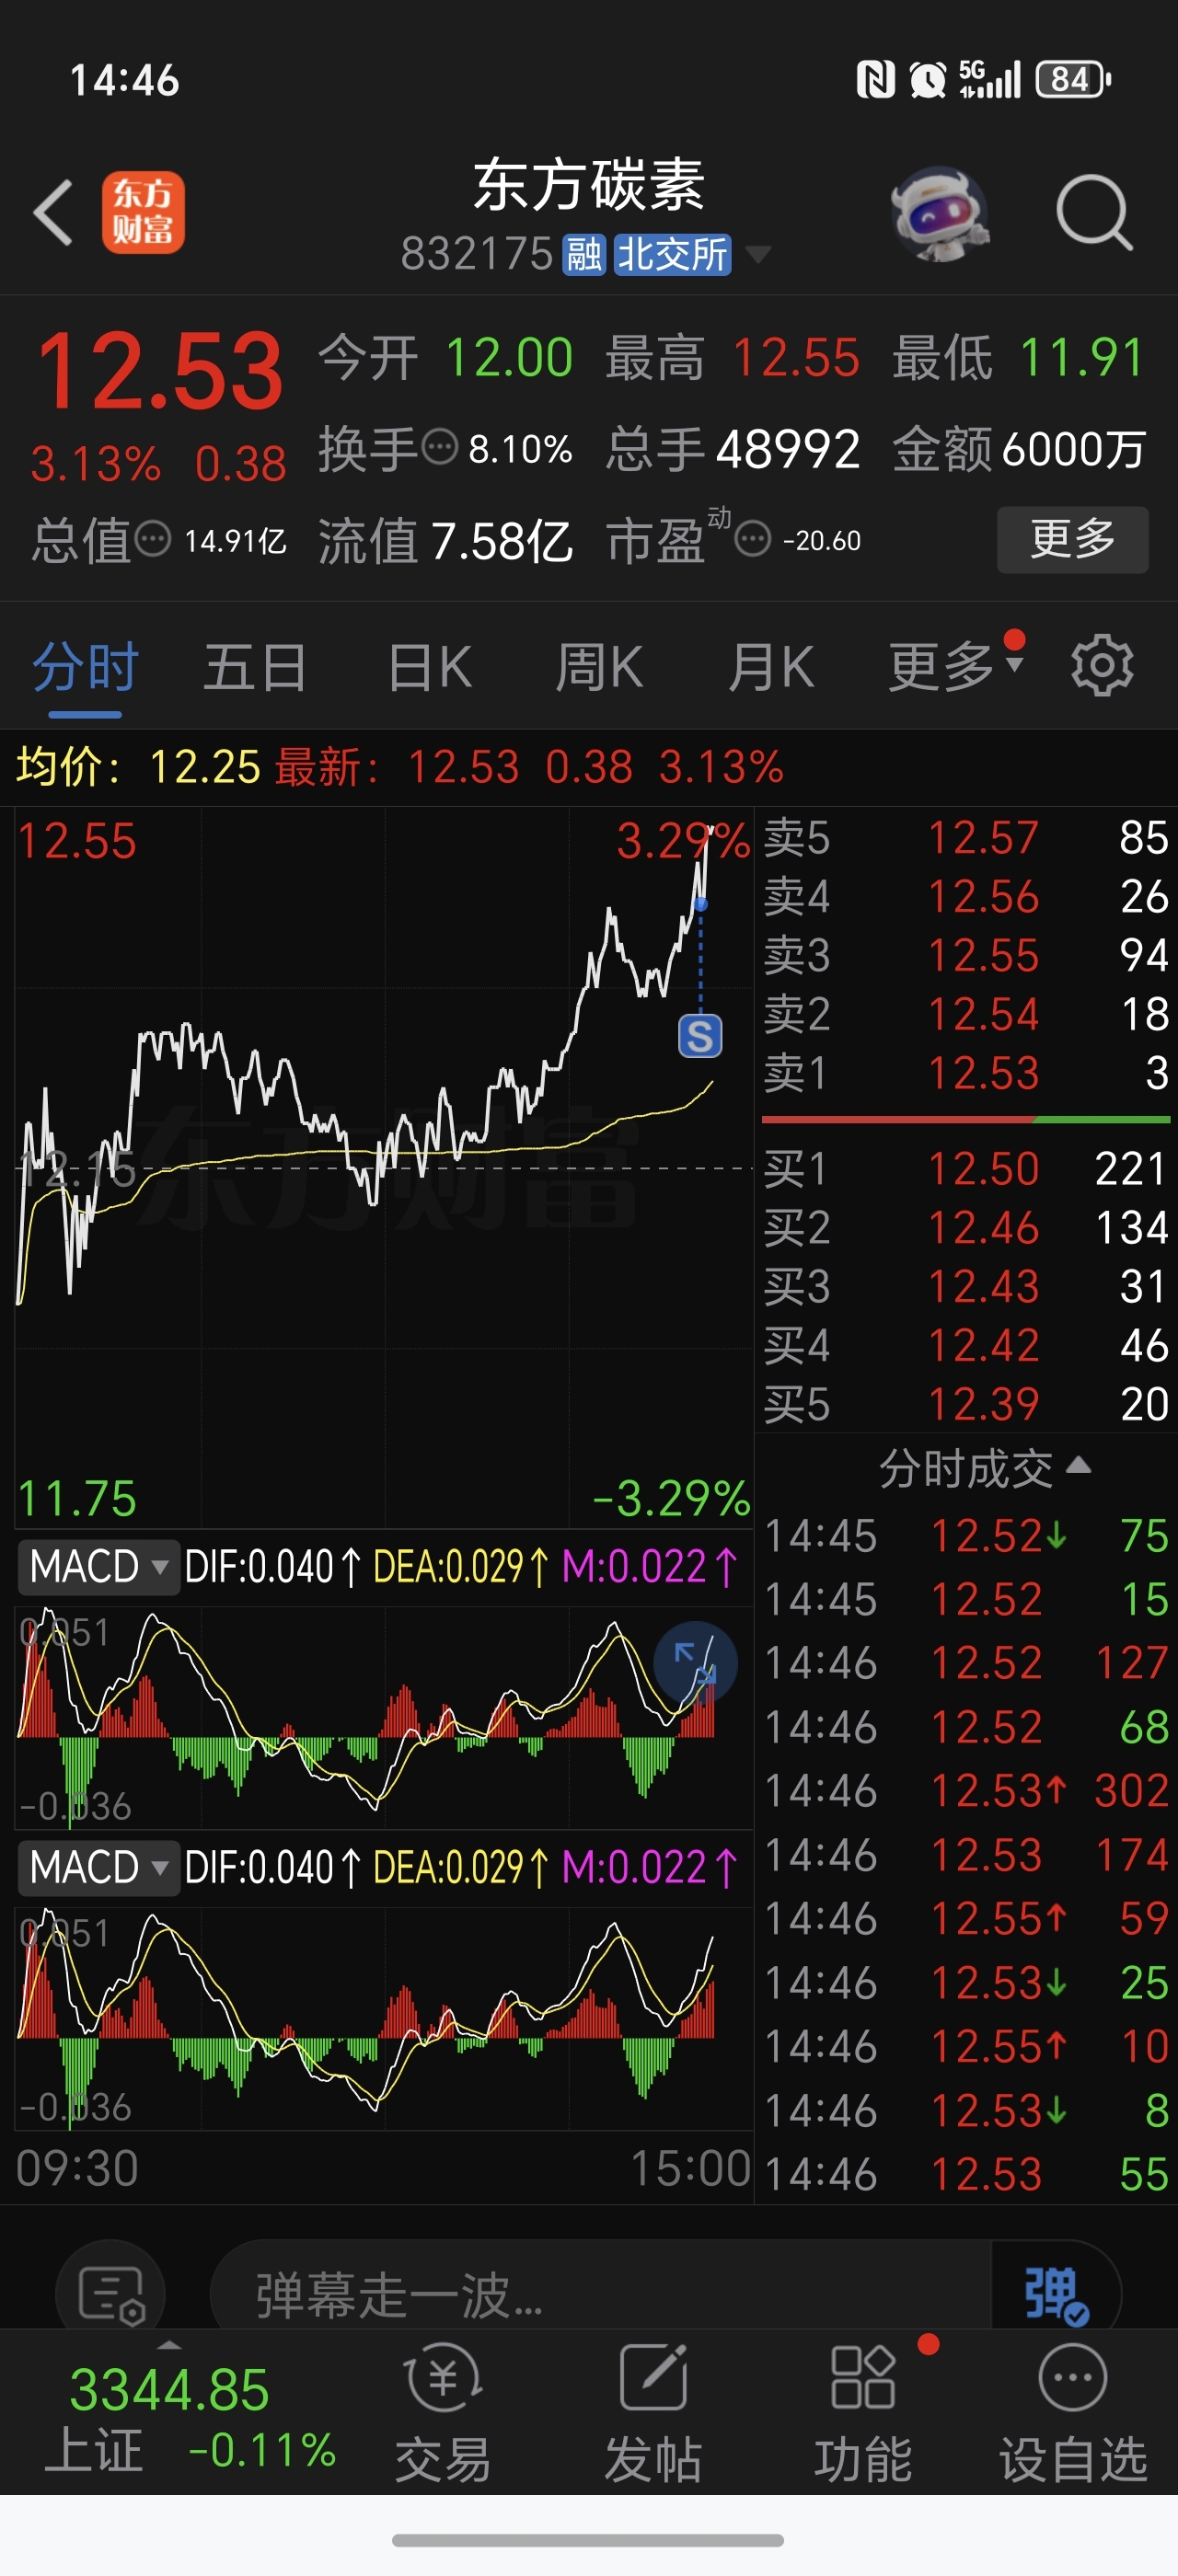This screenshot has height=2576, width=1178.
Task: Tap the 5G signal strength icon
Action: coord(989,79)
